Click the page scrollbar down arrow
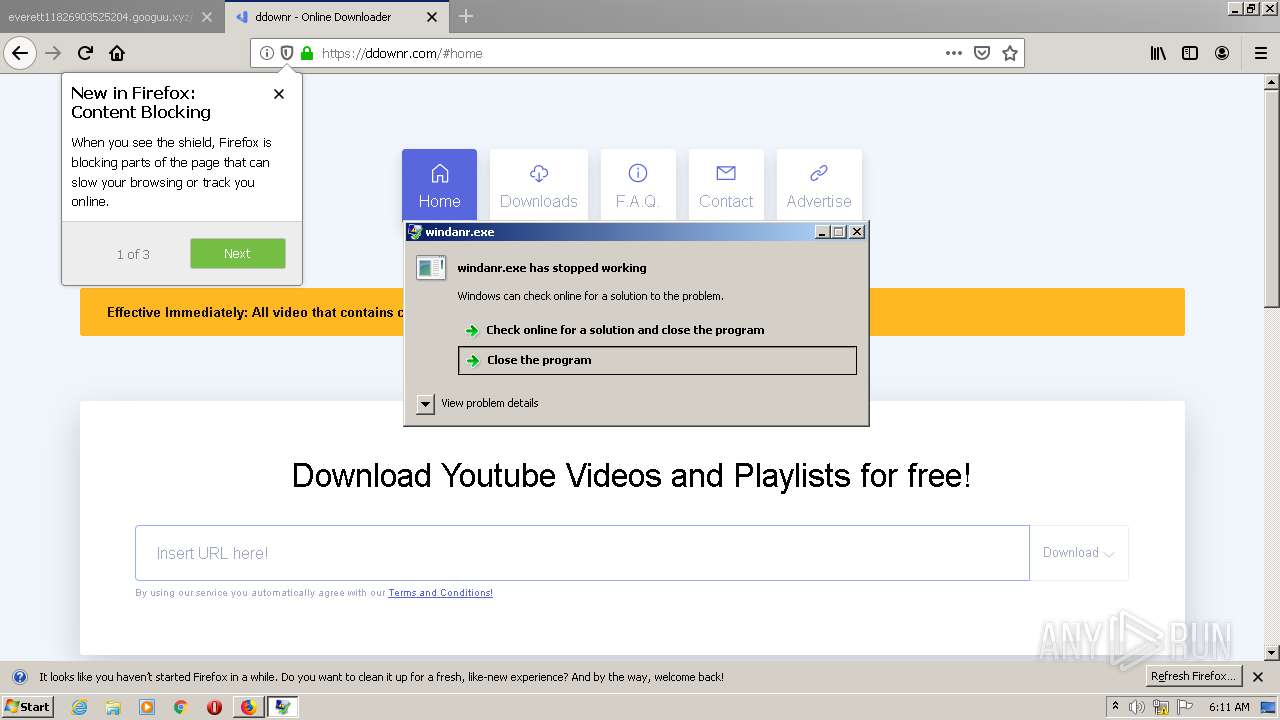1280x720 pixels. tap(1272, 653)
